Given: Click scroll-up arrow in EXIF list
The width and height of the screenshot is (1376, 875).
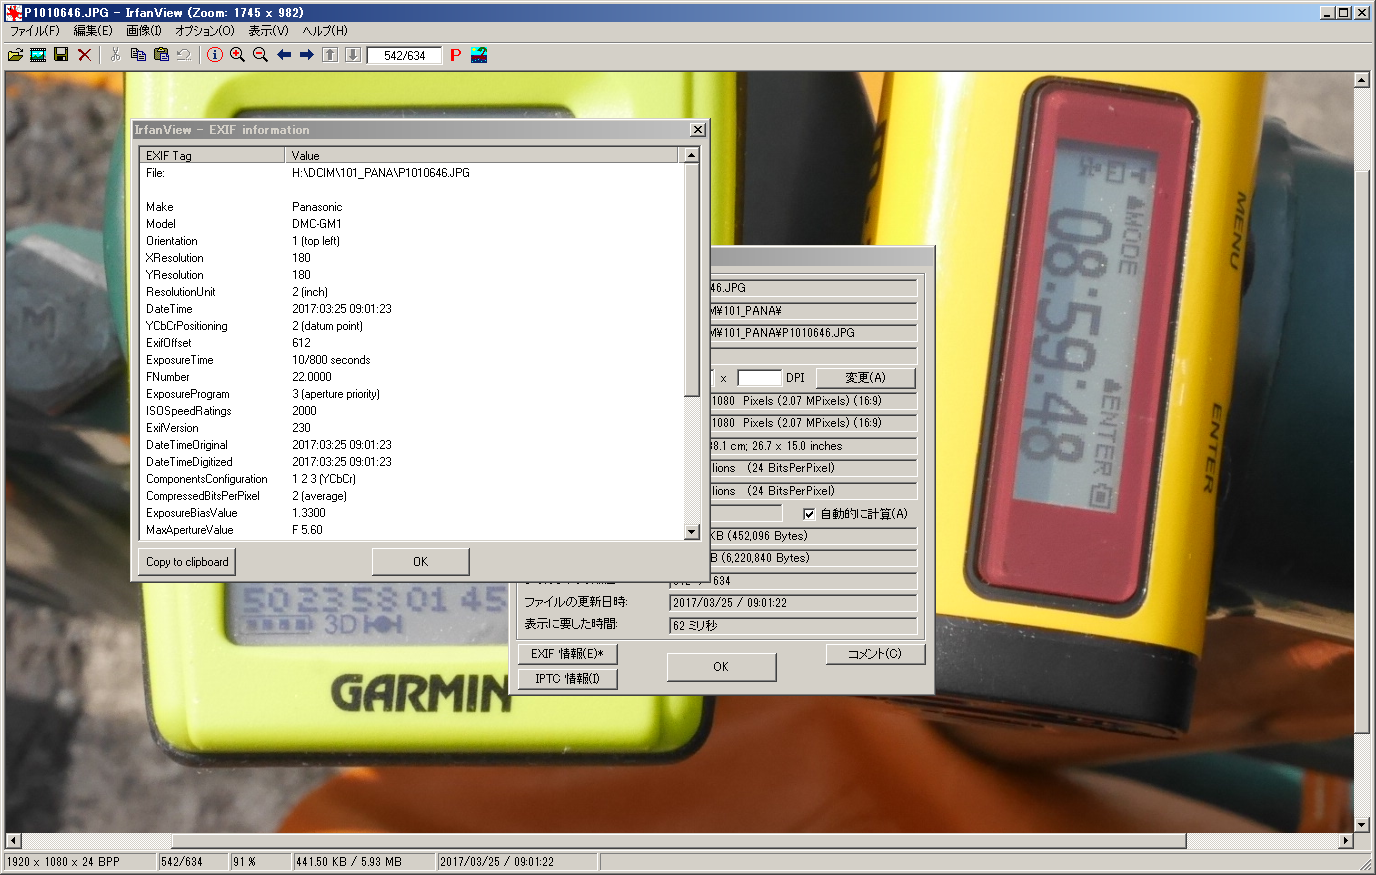Looking at the screenshot, I should click(691, 155).
